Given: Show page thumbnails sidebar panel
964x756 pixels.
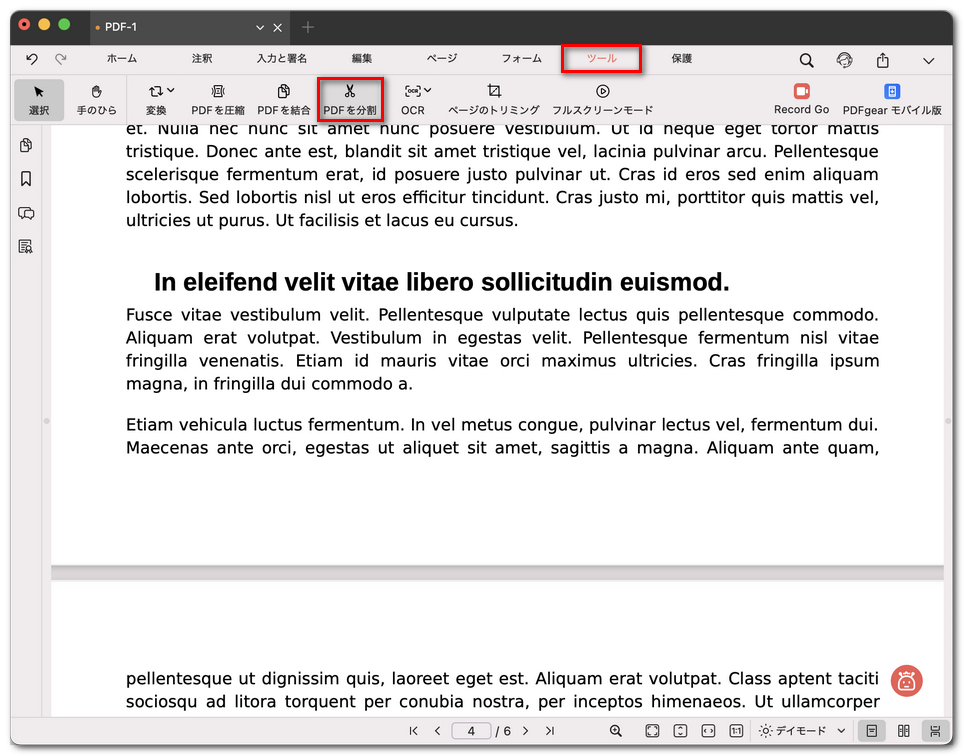Looking at the screenshot, I should 26,145.
